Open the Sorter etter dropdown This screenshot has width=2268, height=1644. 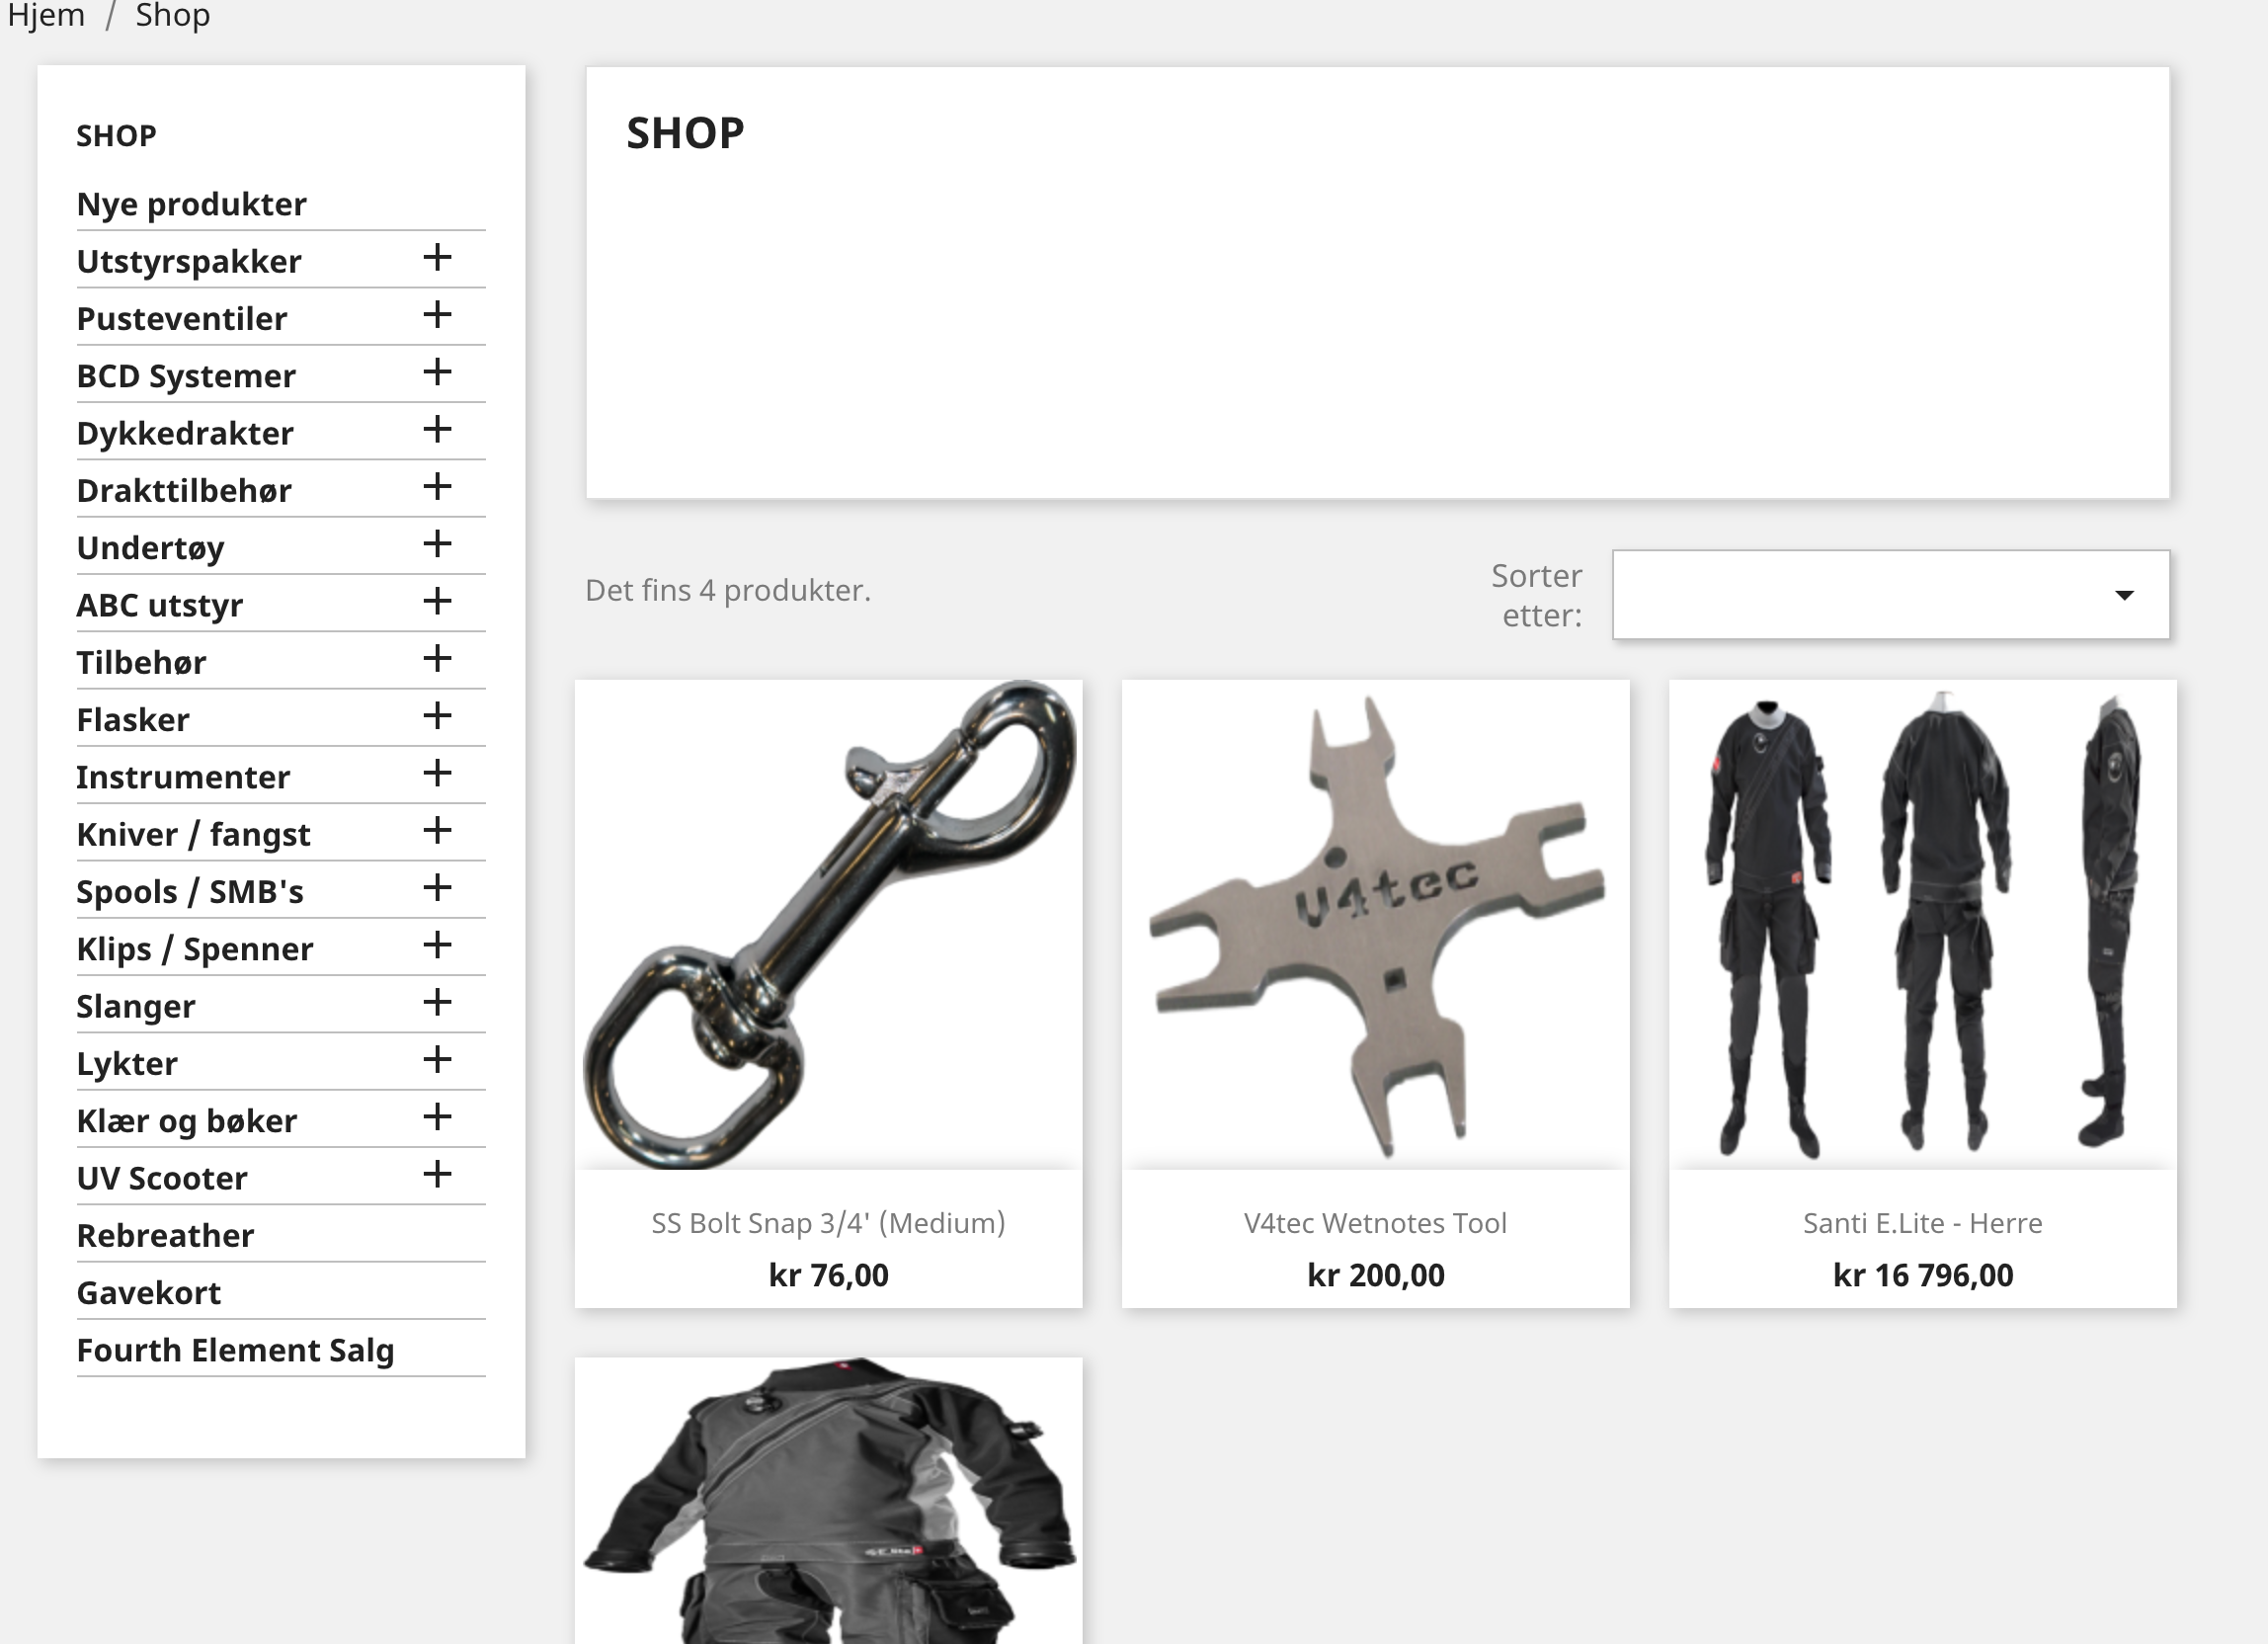(1890, 595)
